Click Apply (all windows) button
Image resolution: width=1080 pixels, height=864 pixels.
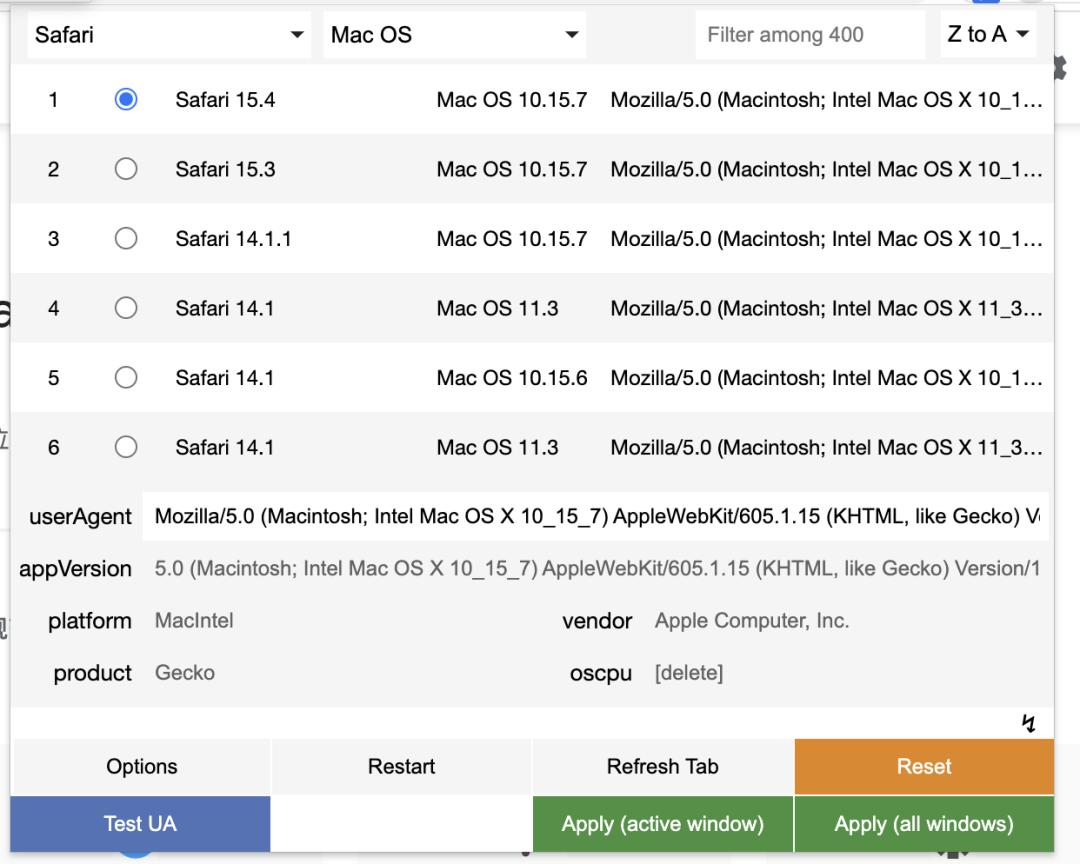[923, 824]
